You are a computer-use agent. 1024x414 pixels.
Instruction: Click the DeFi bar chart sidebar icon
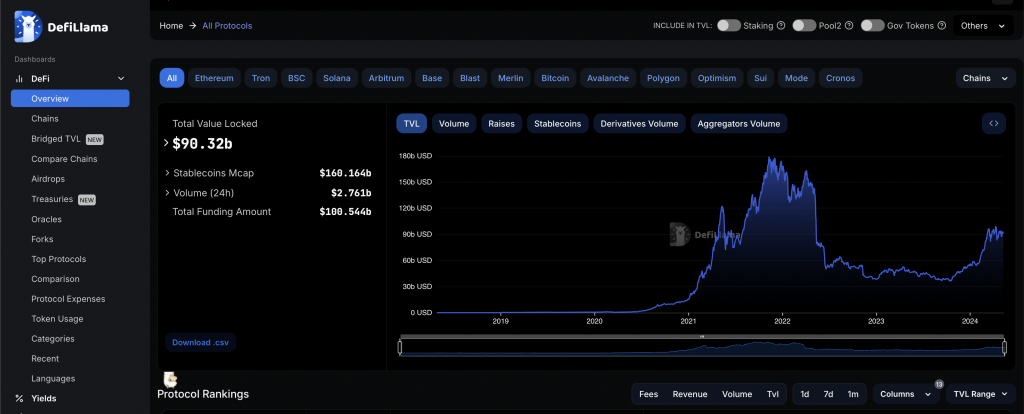(19, 78)
